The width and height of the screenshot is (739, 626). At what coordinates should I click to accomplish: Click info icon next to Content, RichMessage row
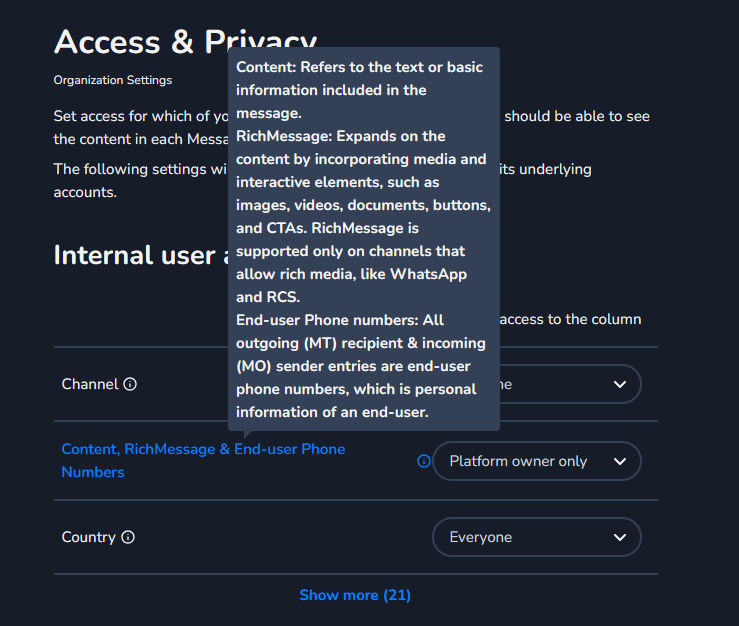(x=423, y=461)
